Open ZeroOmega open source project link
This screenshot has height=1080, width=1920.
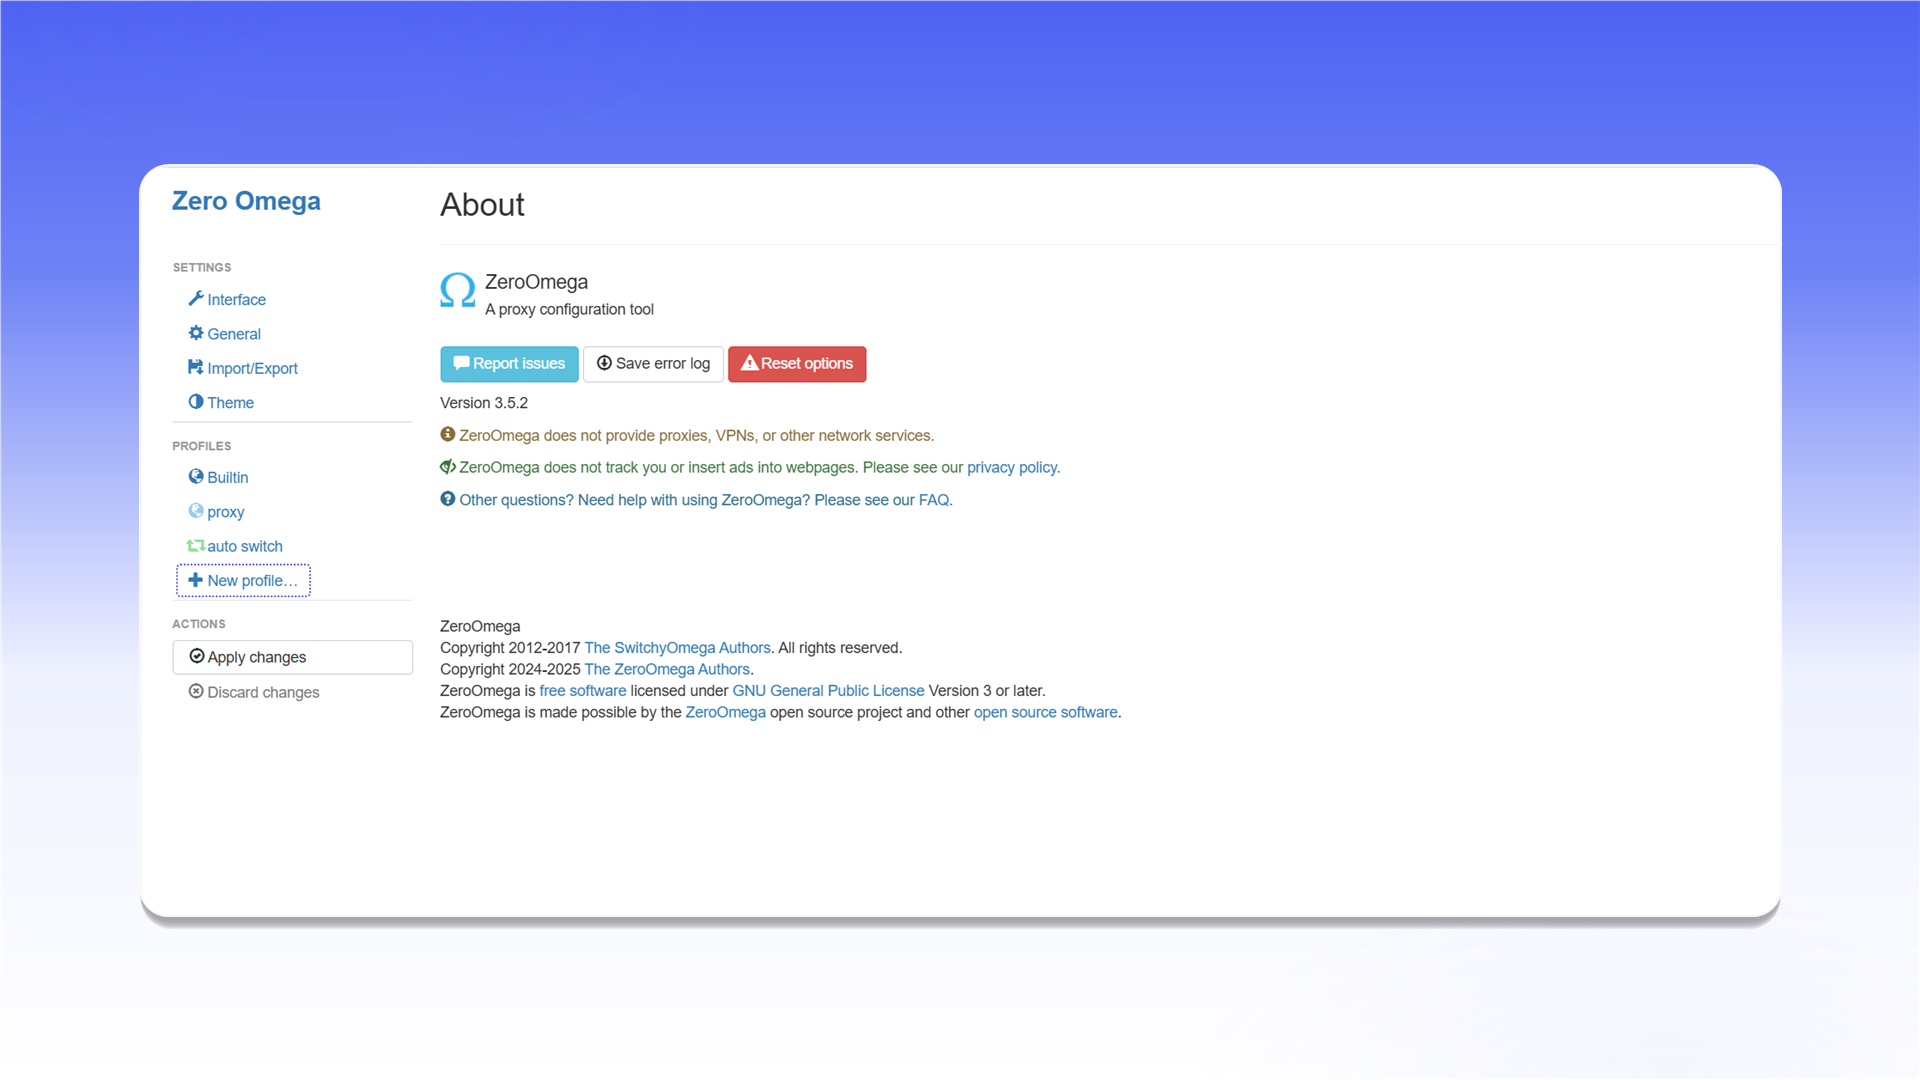click(x=725, y=712)
